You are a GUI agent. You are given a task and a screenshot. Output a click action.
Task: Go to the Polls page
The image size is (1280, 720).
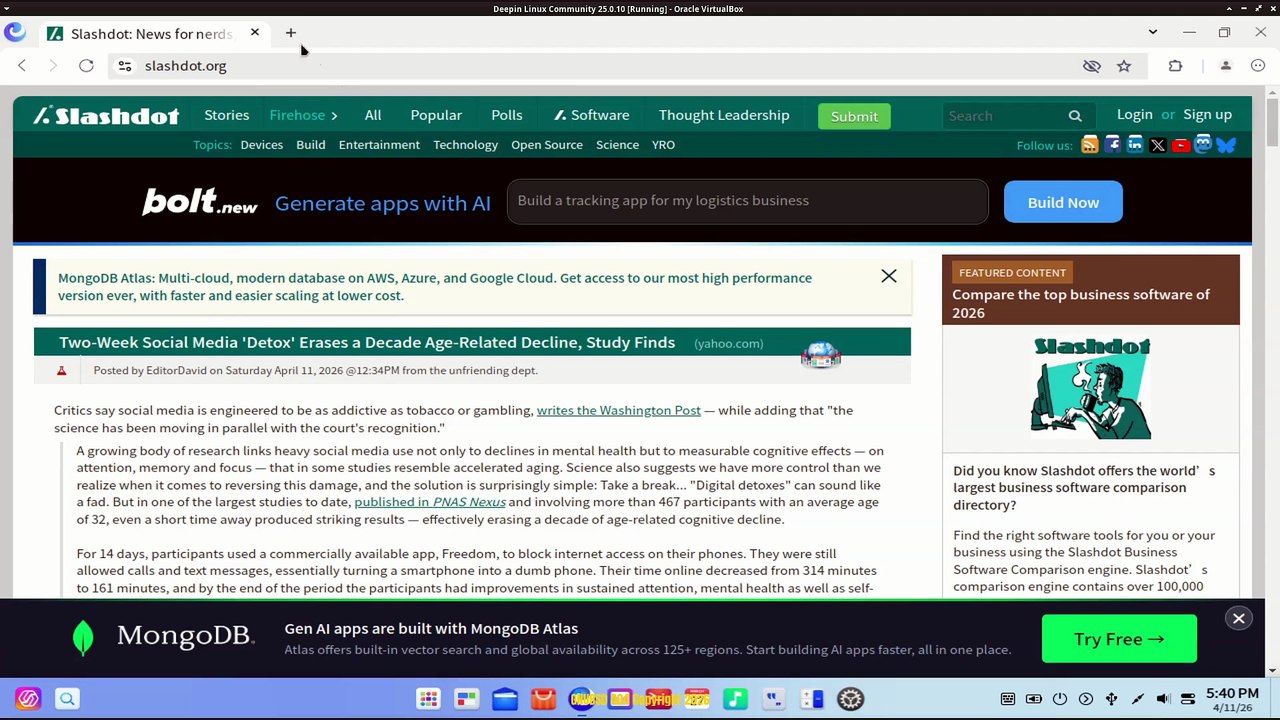pos(507,115)
